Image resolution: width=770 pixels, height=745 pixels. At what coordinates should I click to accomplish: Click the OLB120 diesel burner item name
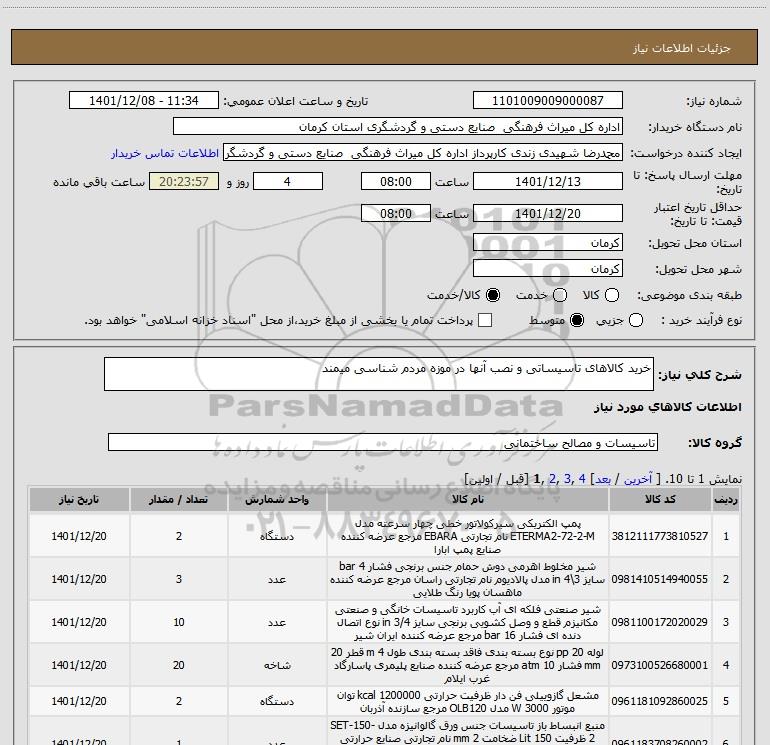(468, 702)
